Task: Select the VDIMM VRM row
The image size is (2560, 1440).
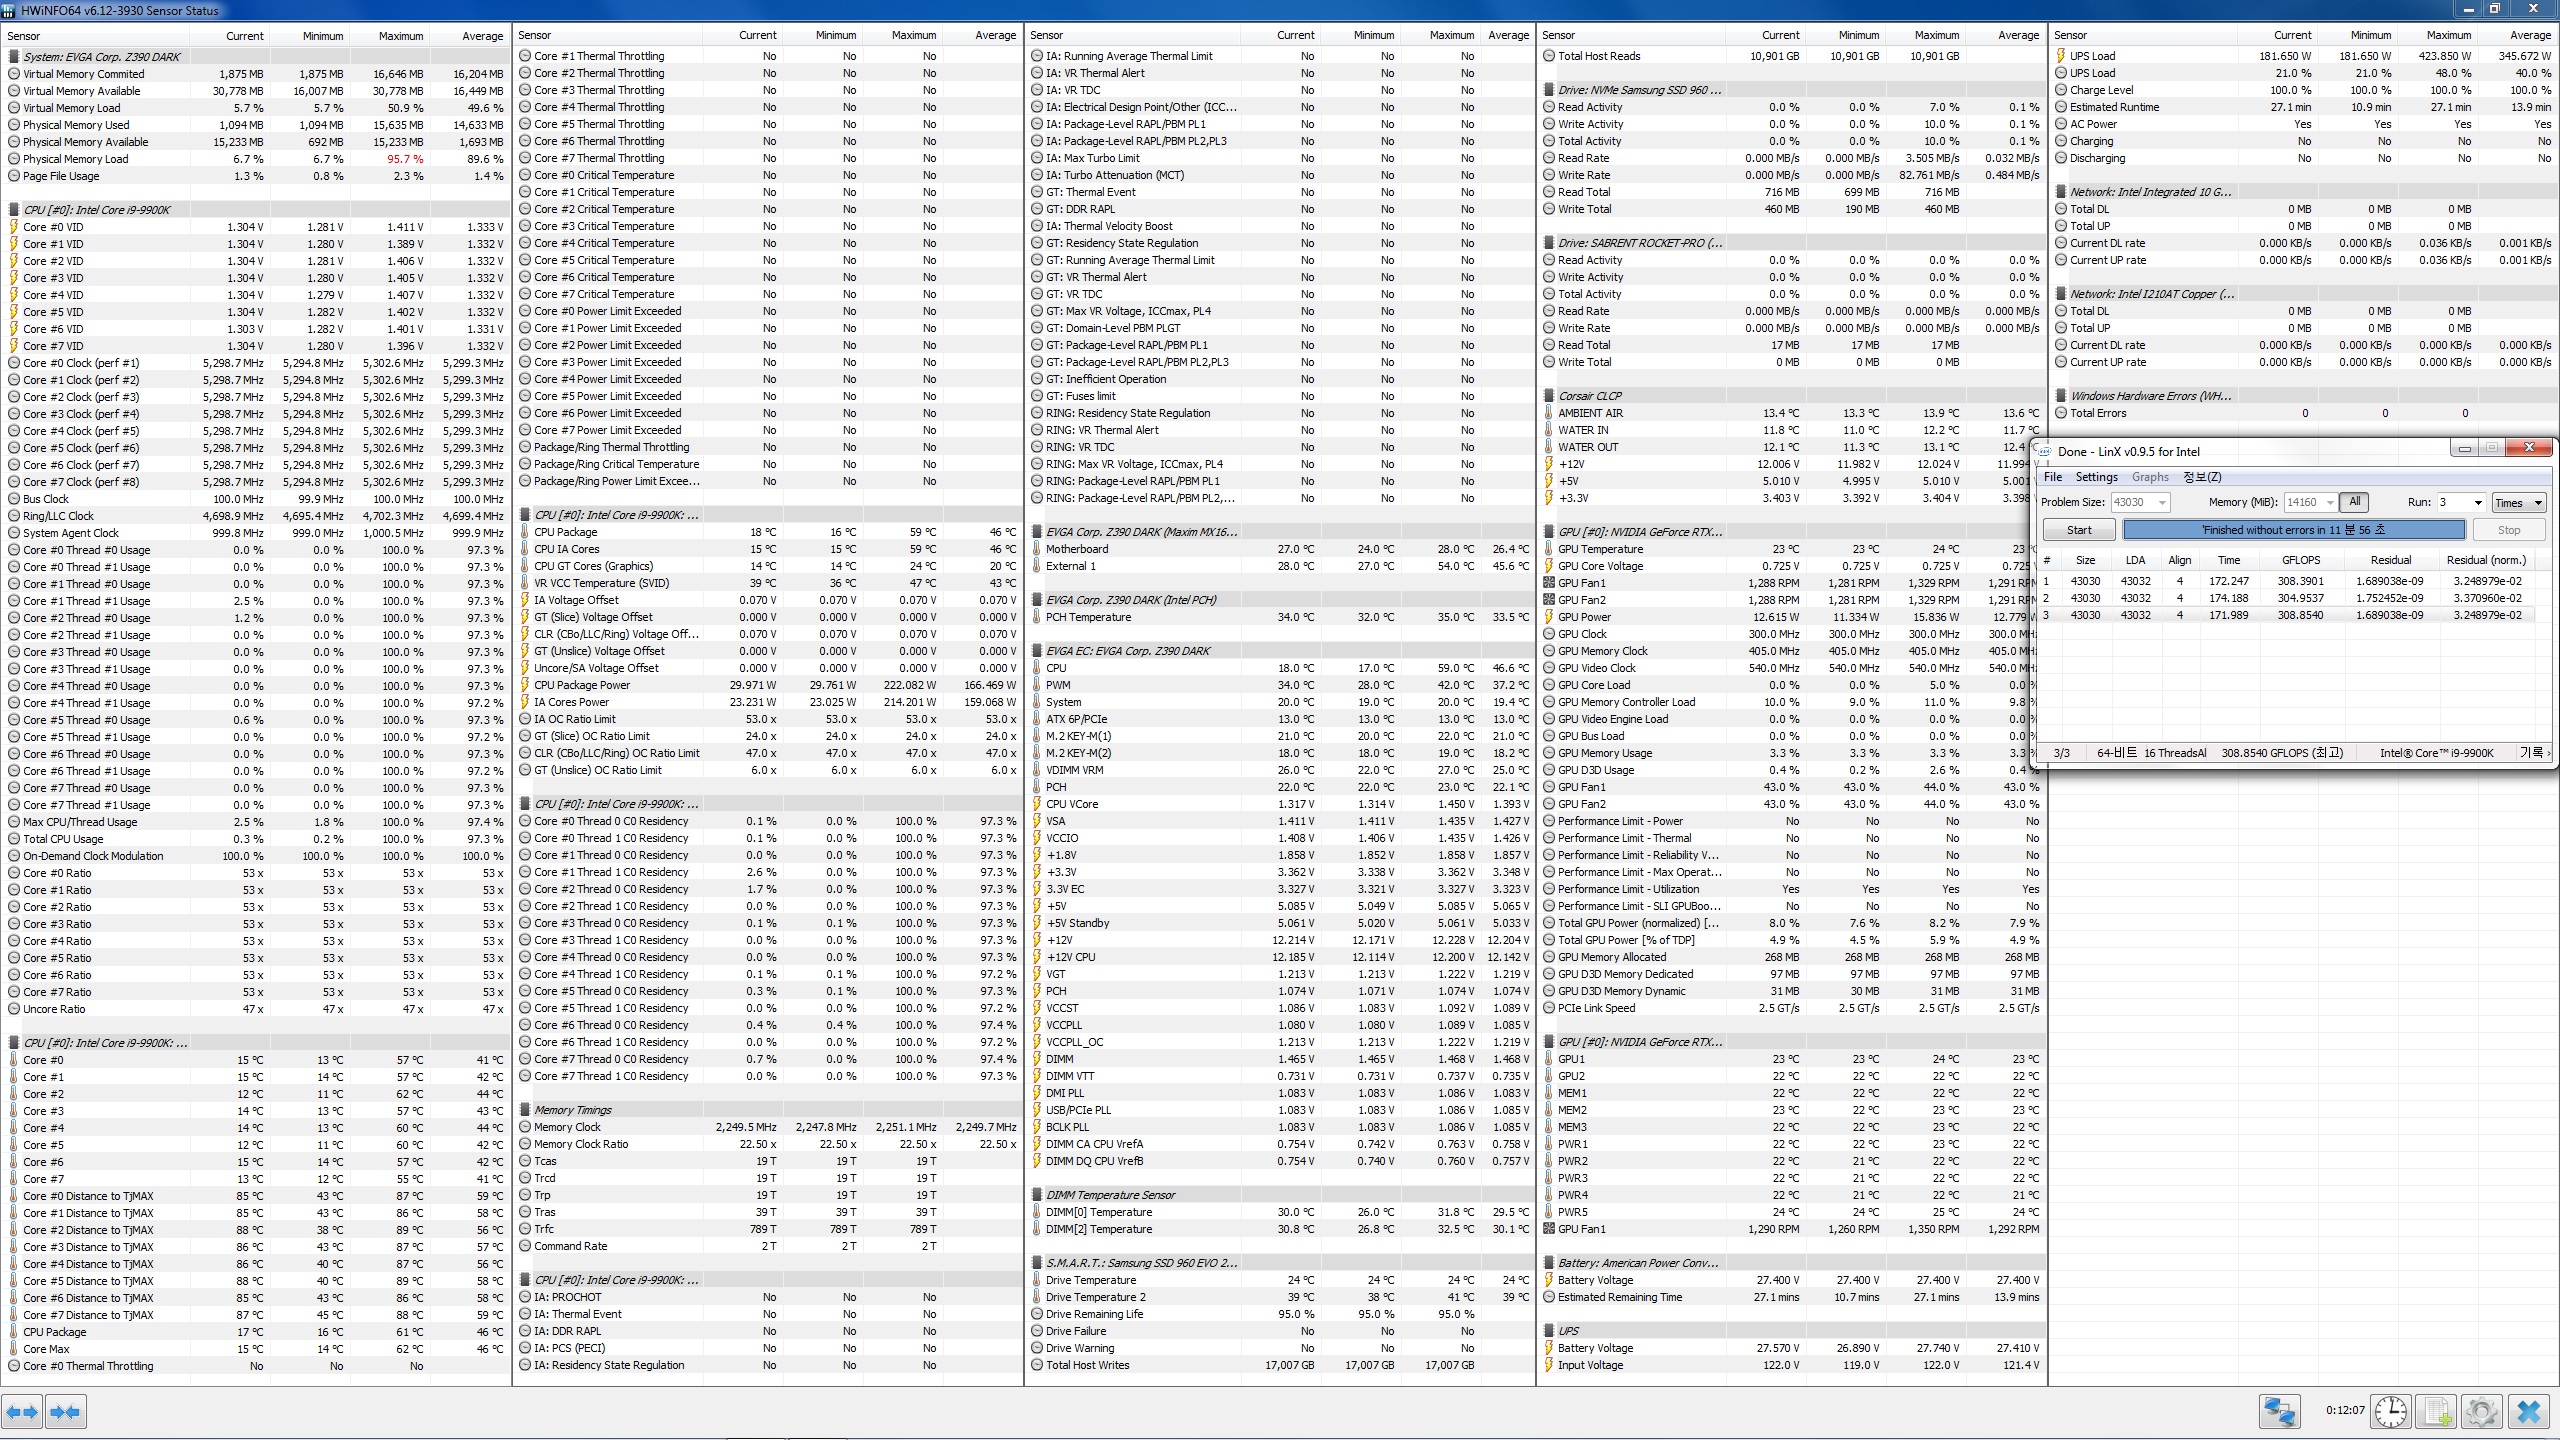Action: click(1280, 770)
